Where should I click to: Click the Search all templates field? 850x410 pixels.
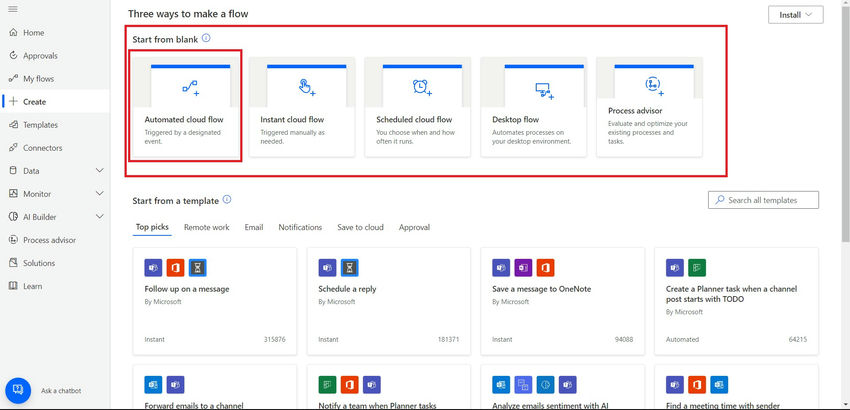[x=763, y=200]
